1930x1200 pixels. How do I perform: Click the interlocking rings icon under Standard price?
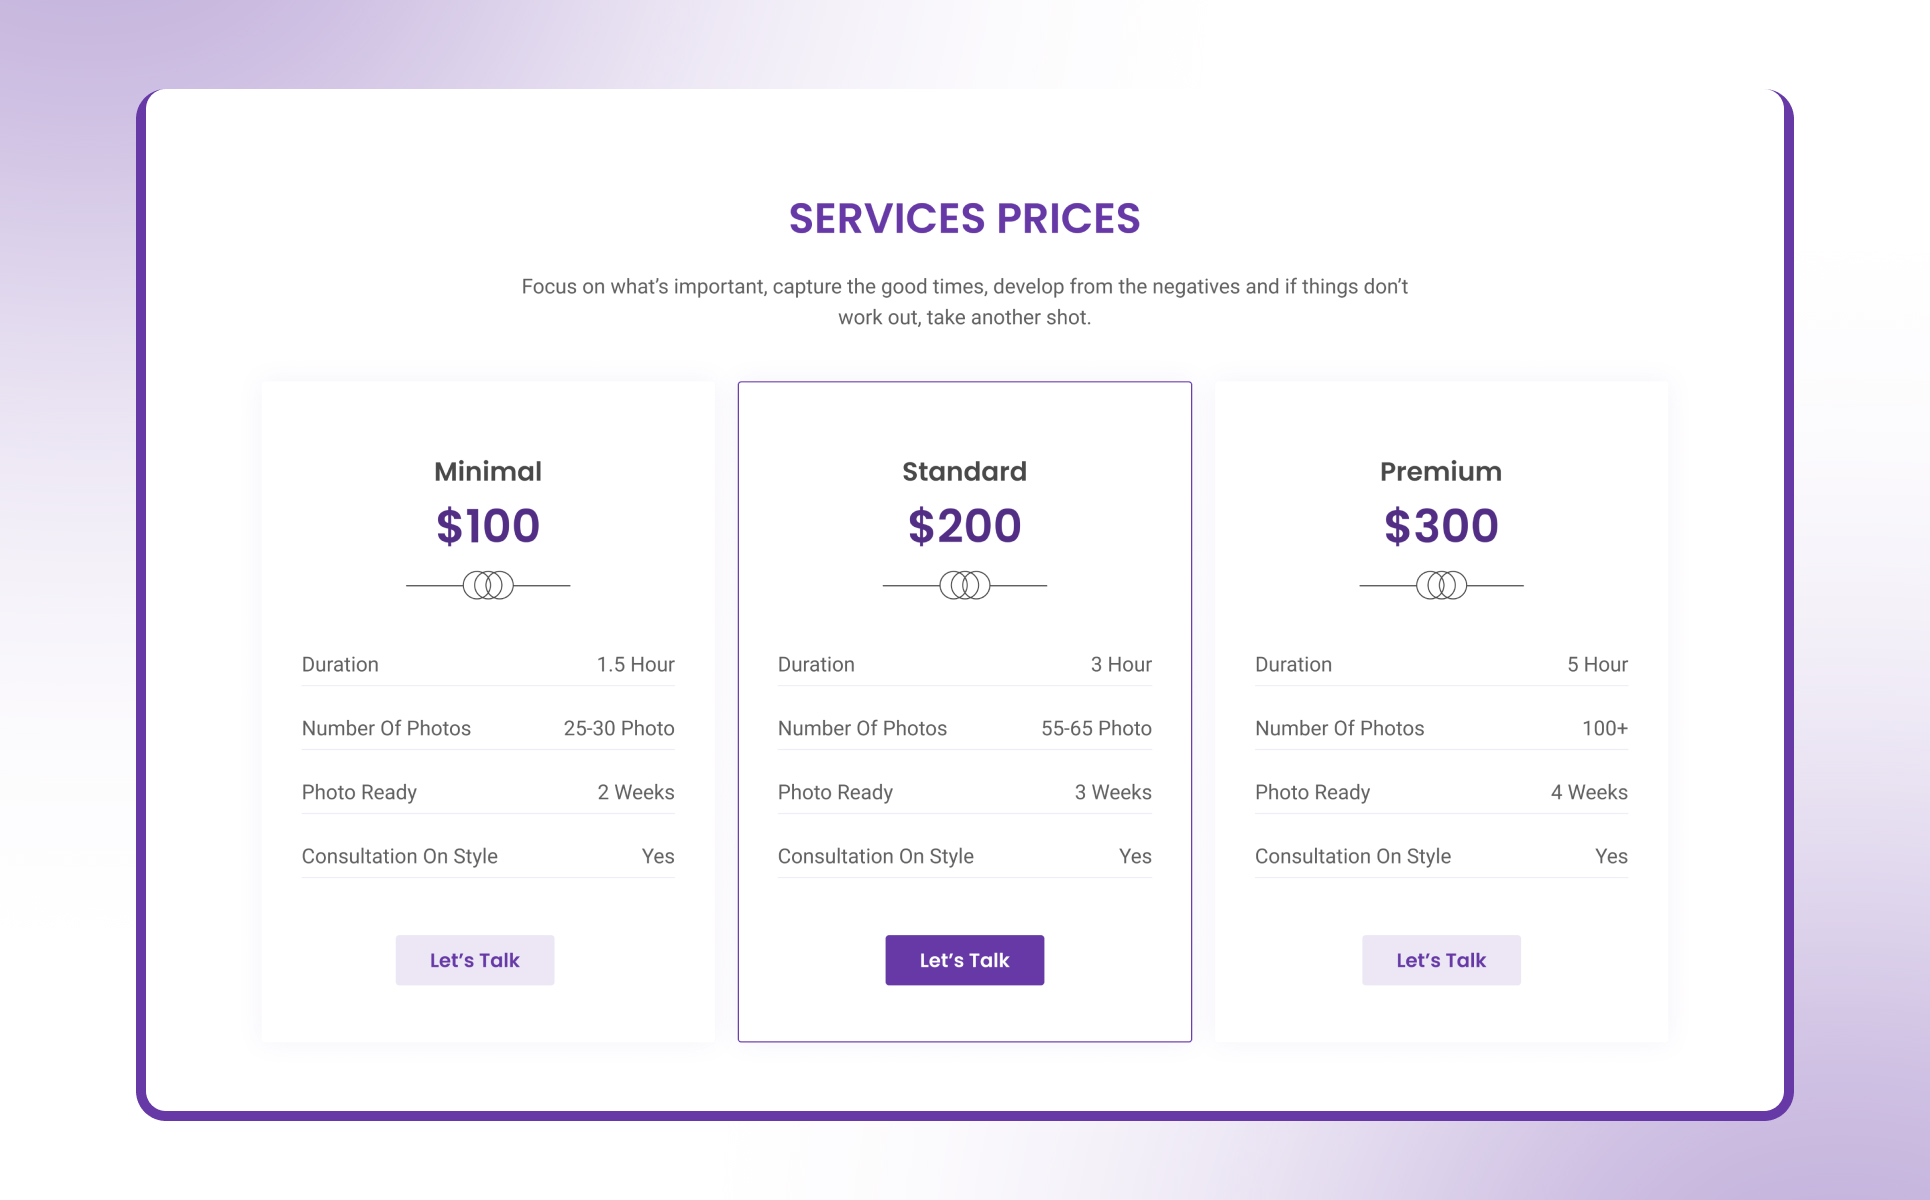[x=964, y=585]
